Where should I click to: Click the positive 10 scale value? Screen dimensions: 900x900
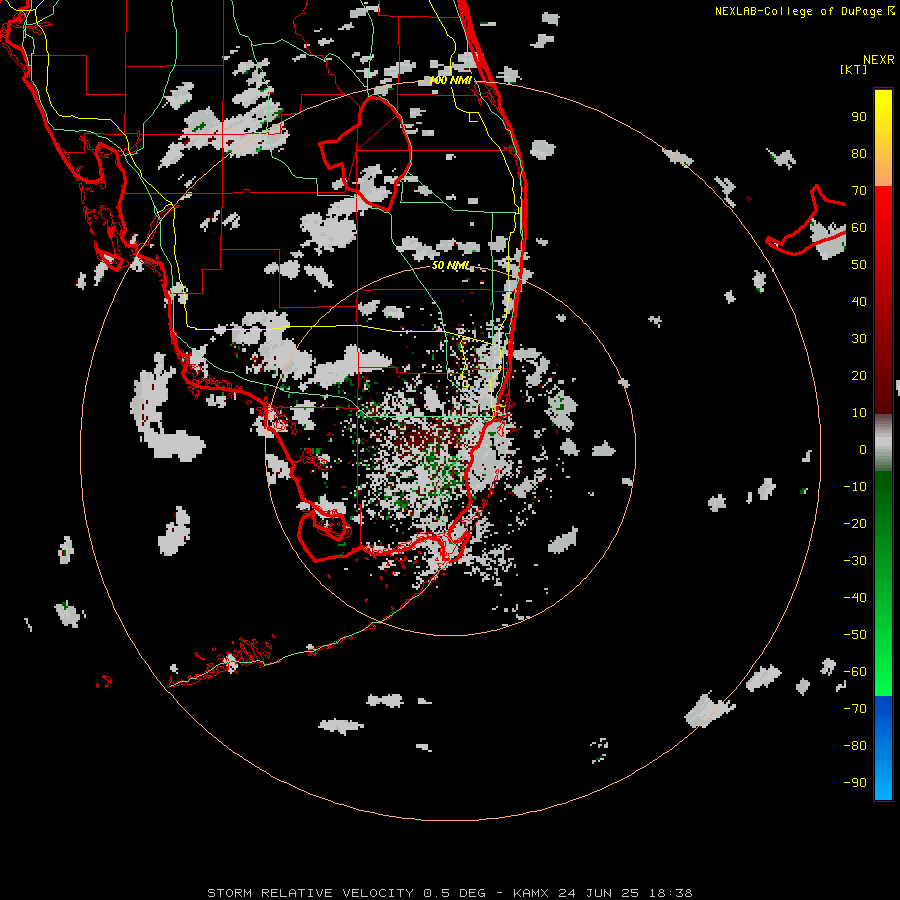[859, 413]
